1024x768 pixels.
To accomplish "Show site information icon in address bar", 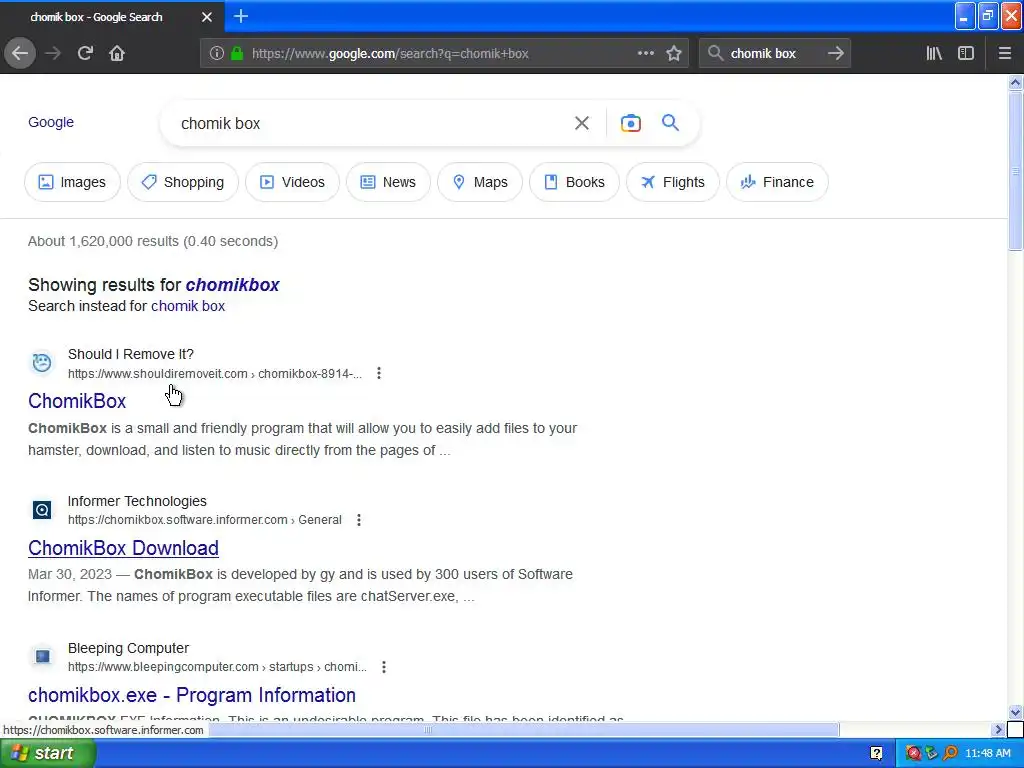I will (216, 54).
